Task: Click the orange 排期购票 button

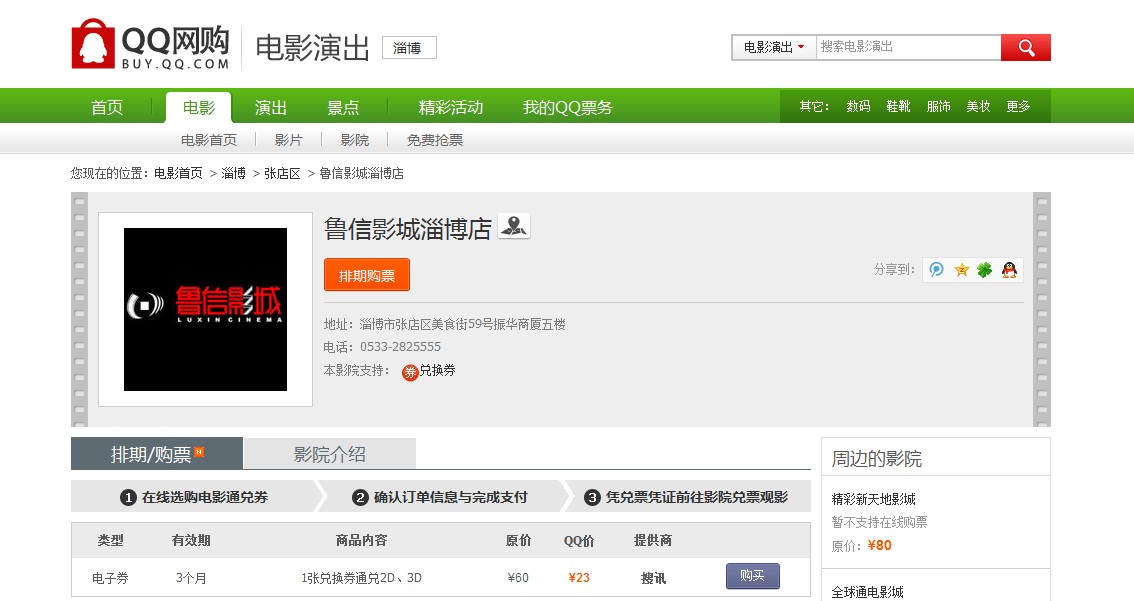Action: (367, 275)
